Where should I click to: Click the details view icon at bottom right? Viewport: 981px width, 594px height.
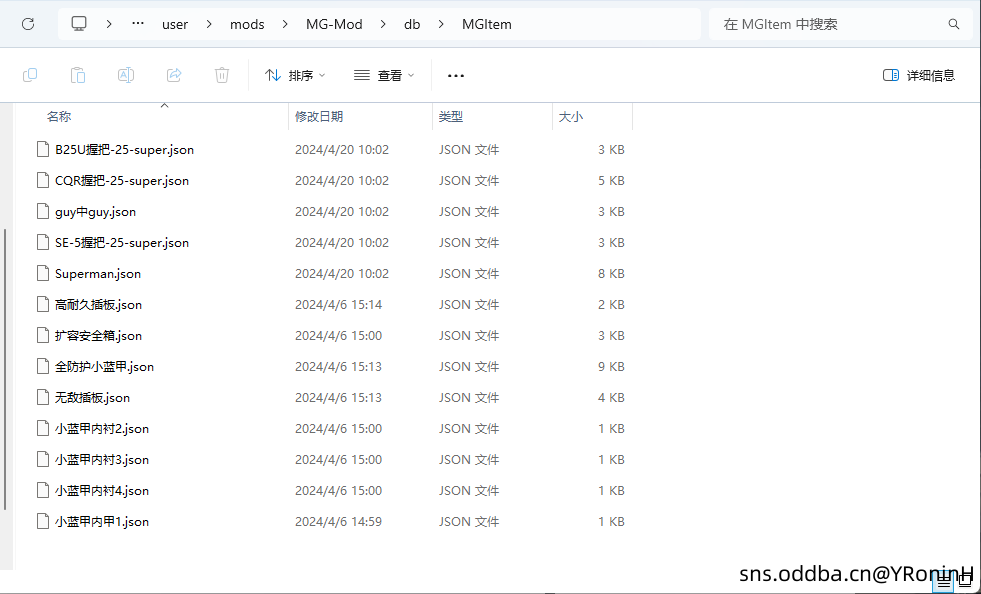point(944,581)
